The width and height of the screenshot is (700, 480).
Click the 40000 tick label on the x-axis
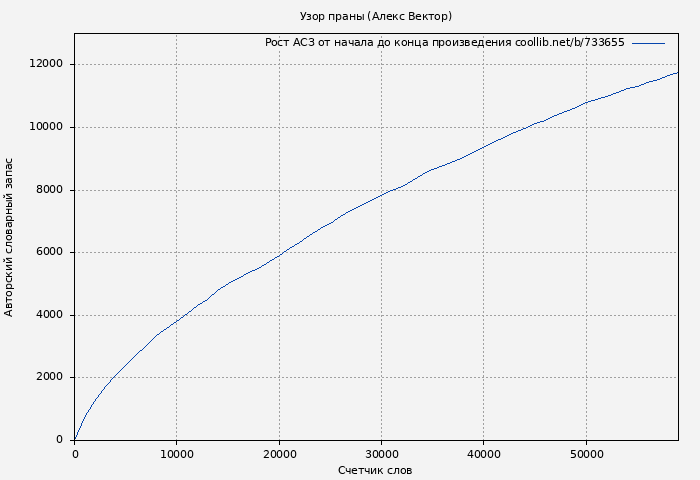point(483,454)
